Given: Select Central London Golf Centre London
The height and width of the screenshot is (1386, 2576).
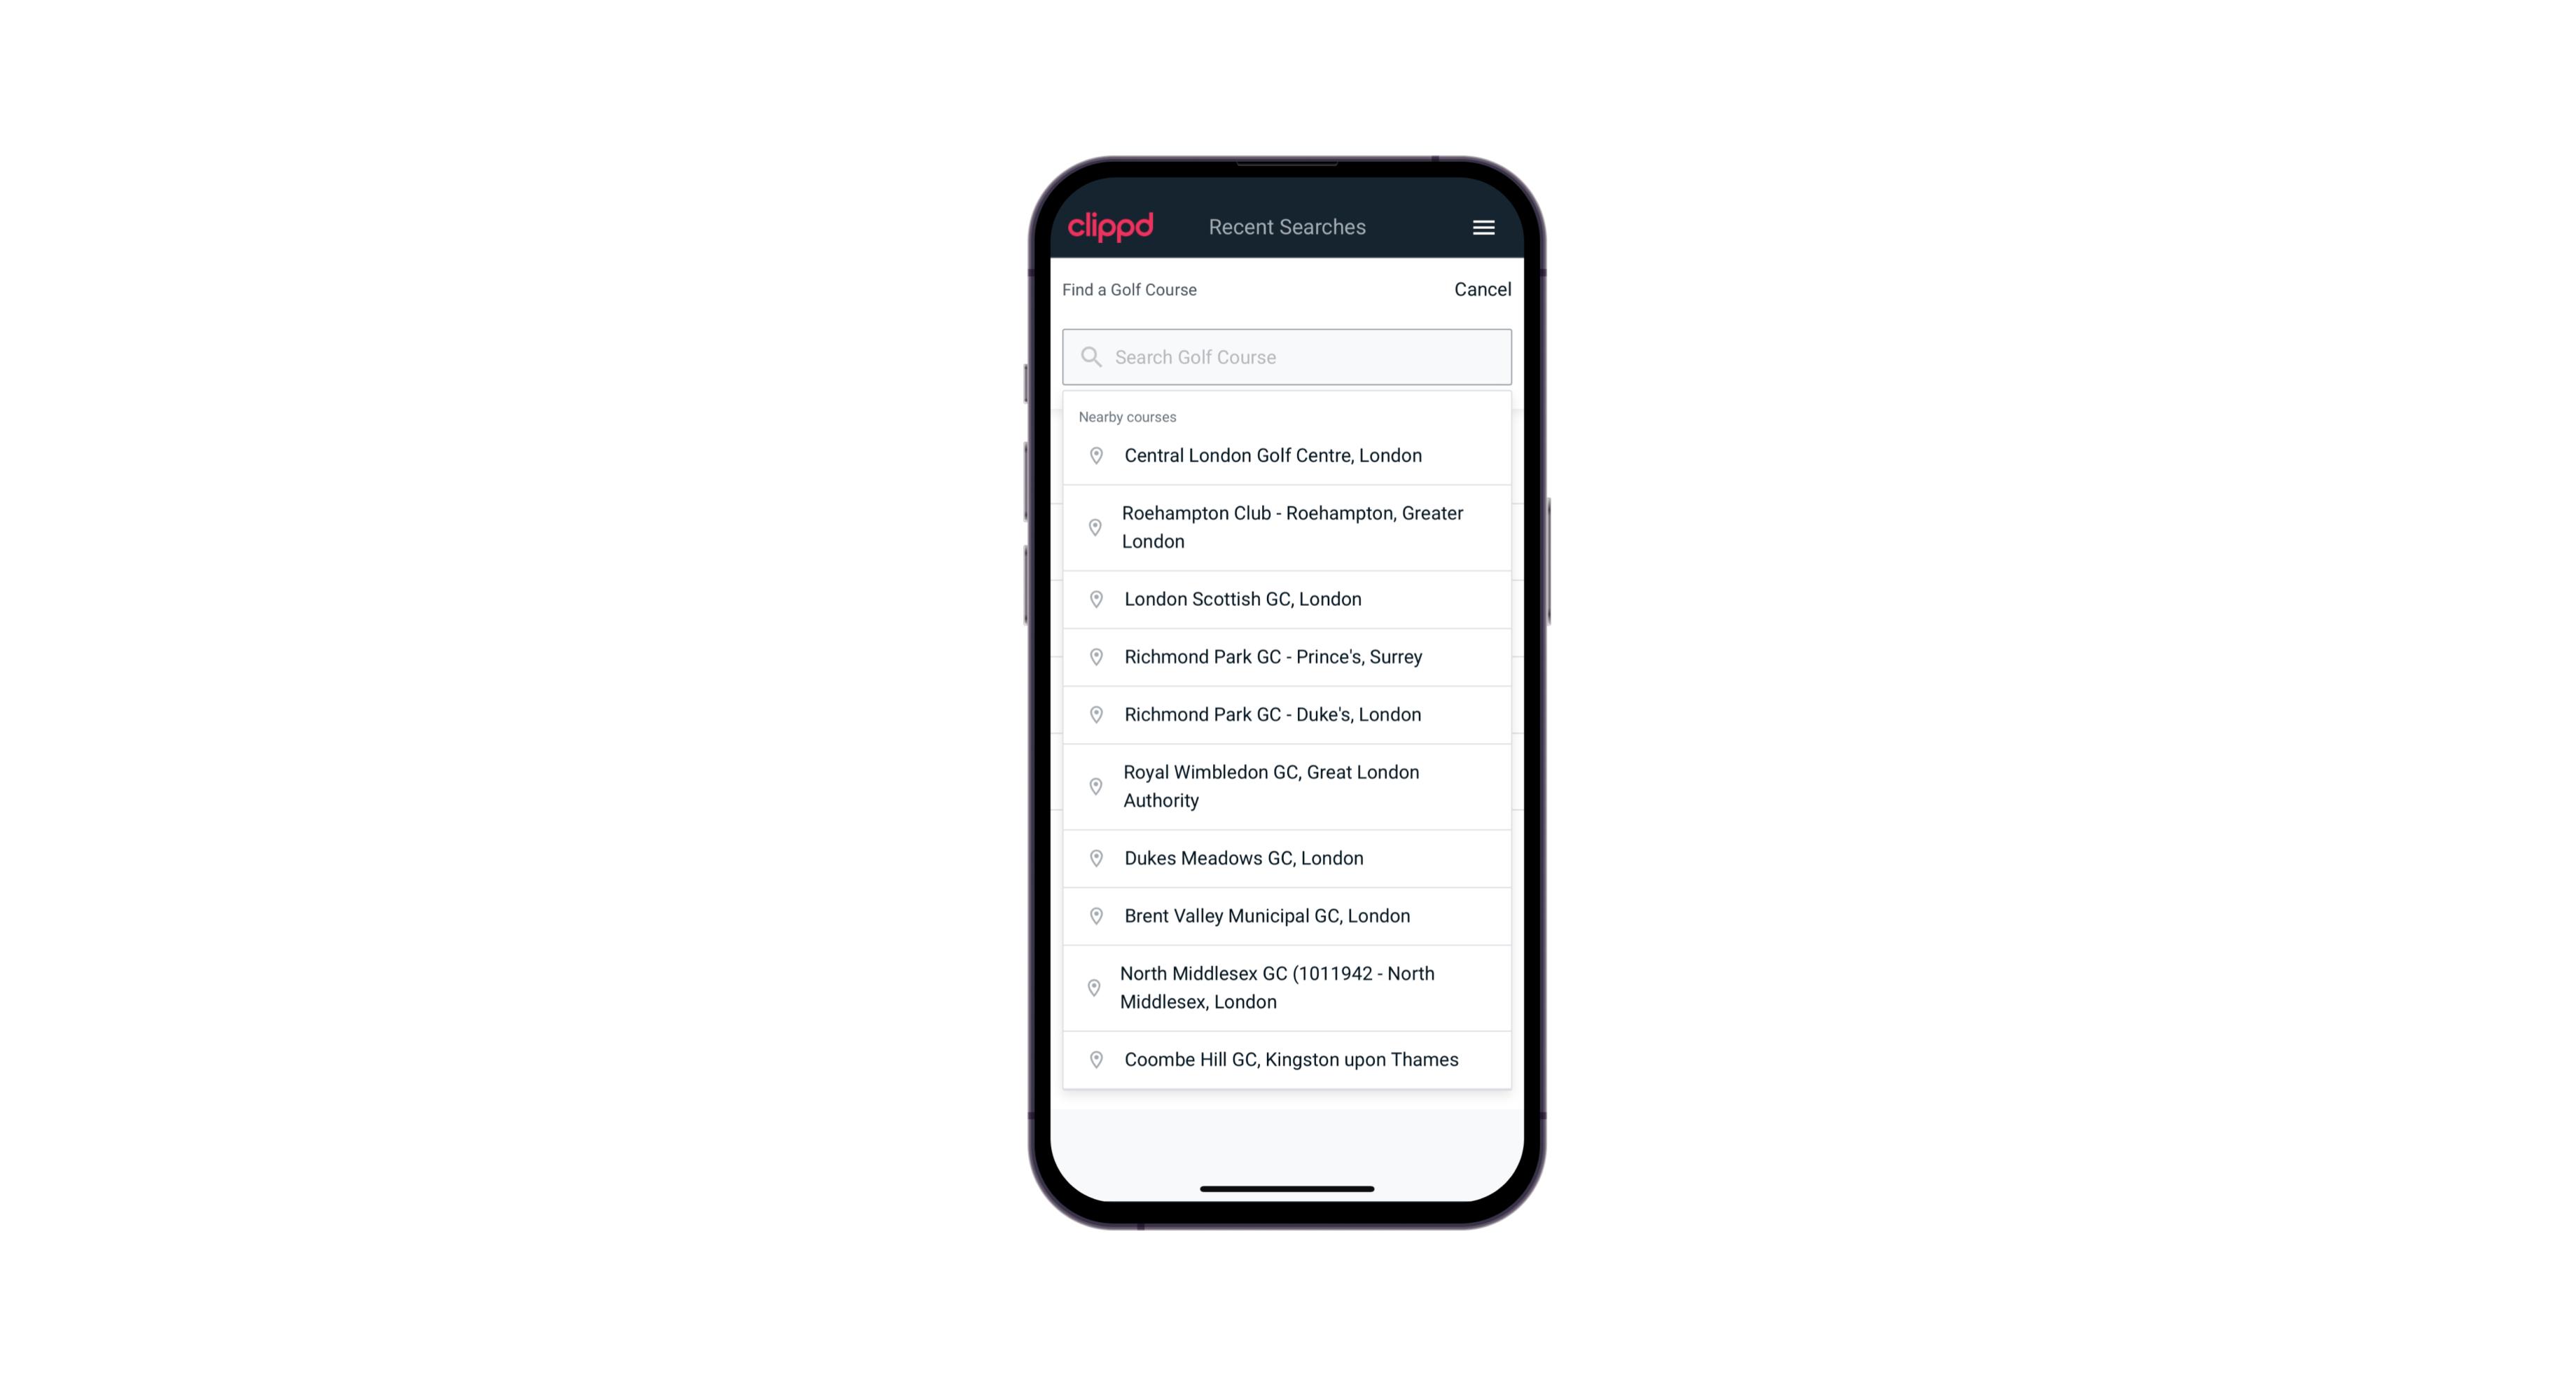Looking at the screenshot, I should 1287,454.
